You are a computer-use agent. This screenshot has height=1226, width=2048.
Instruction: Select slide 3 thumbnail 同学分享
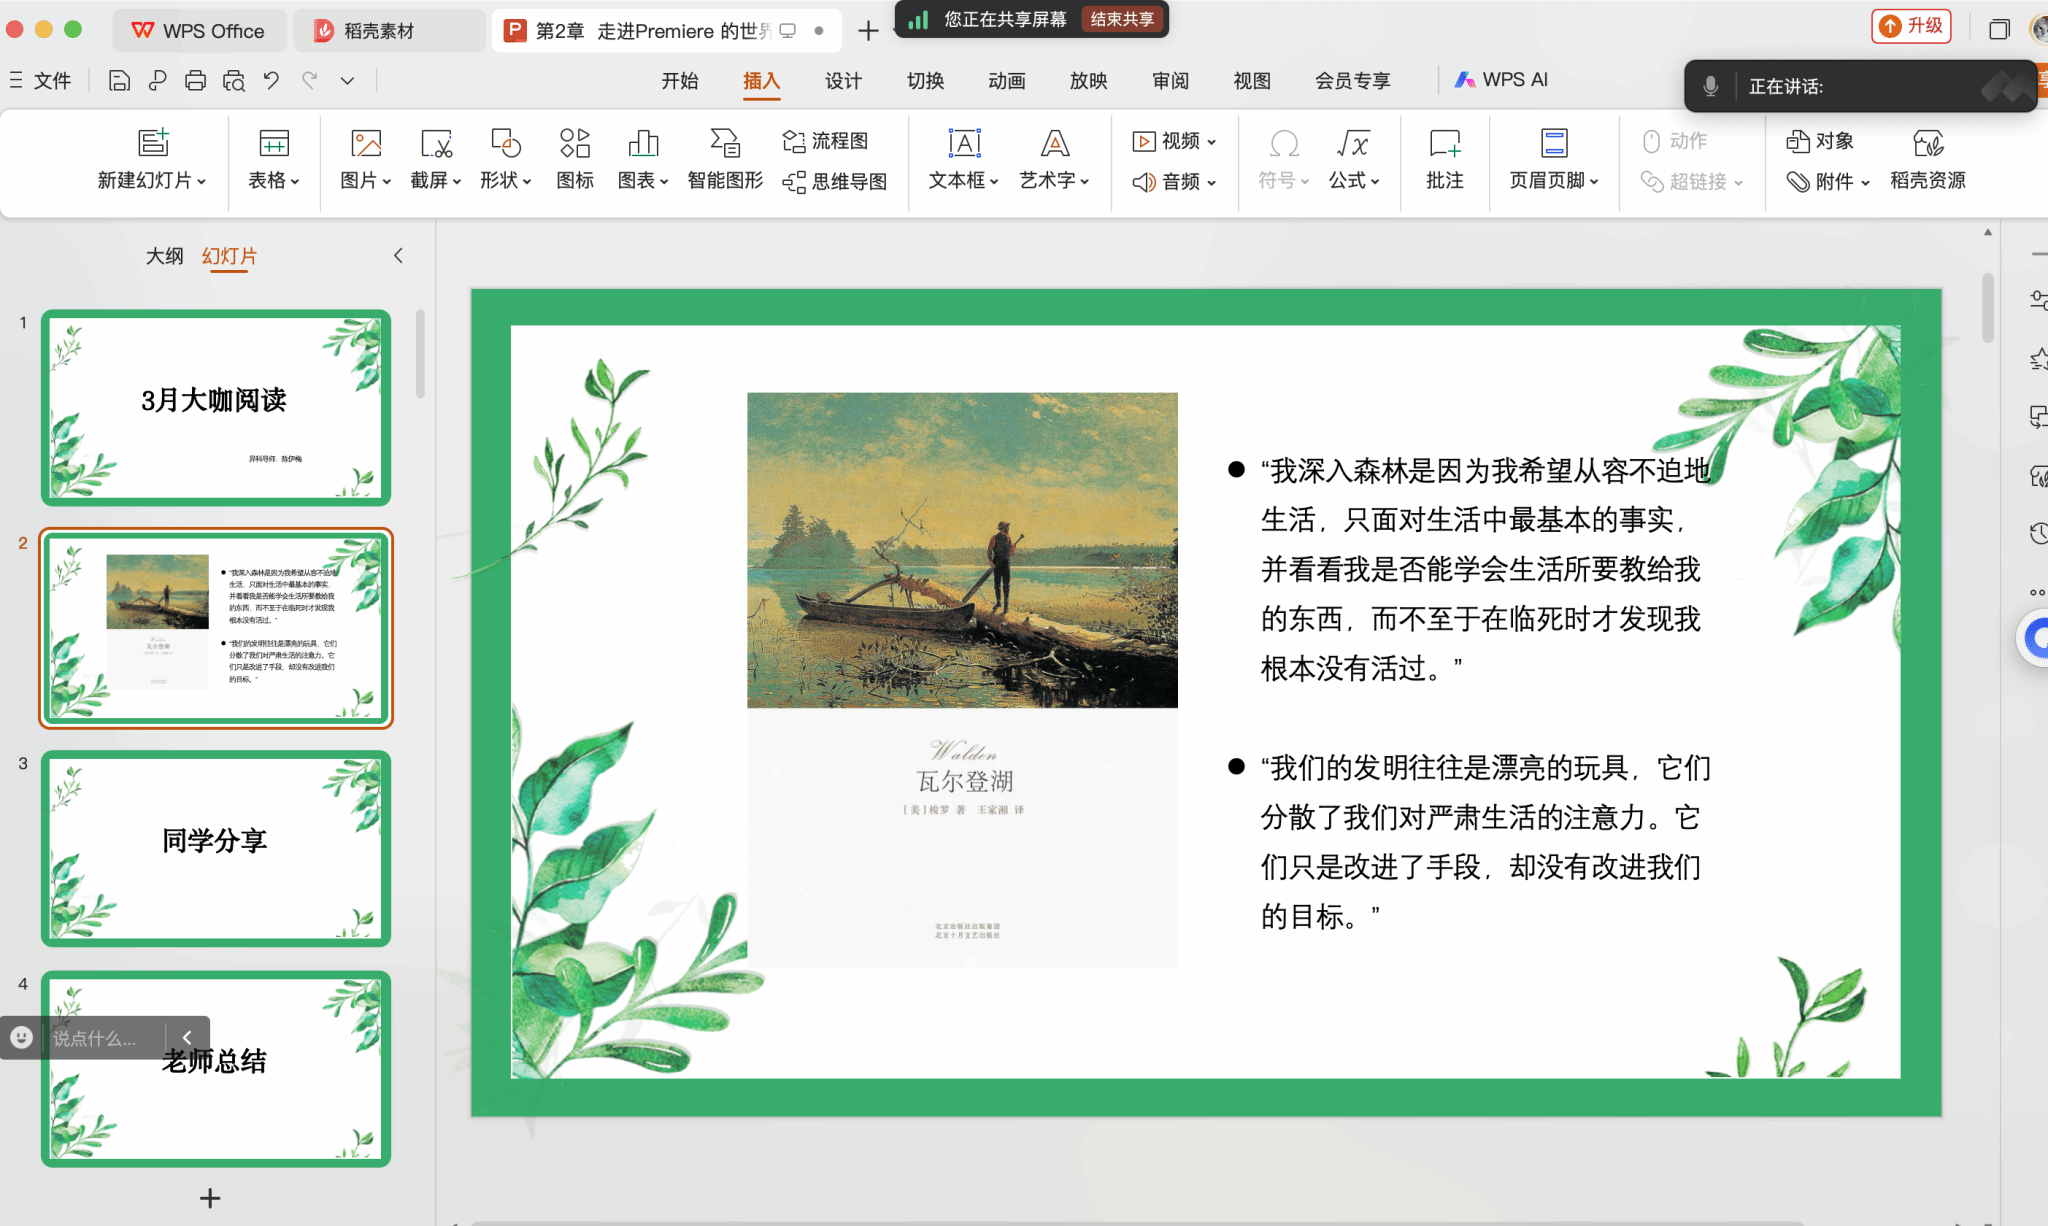(216, 849)
